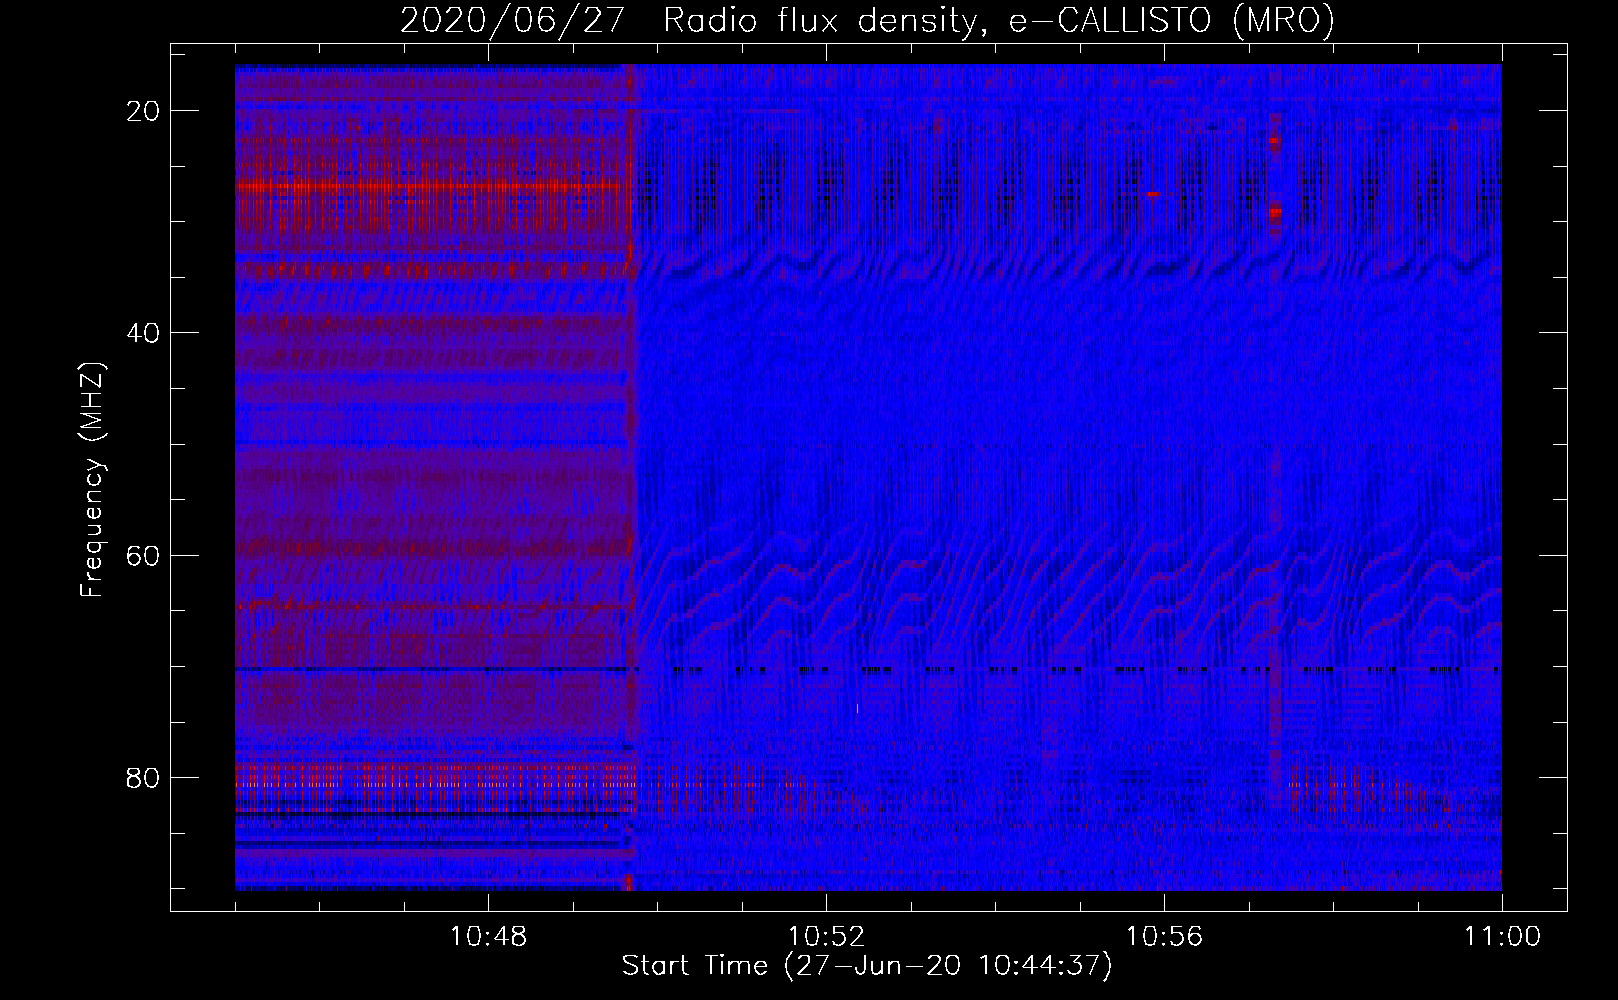Click the black dashed line at 70 MHz
This screenshot has width=1618, height=1000.
click(868, 669)
